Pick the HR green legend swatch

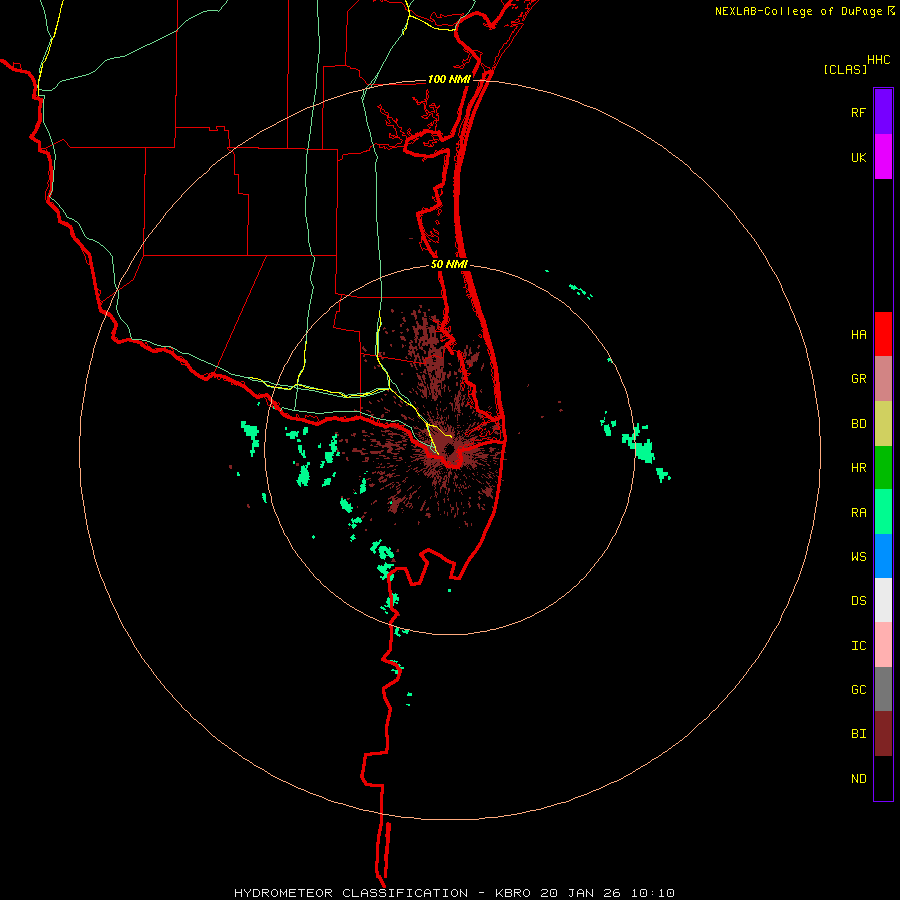883,468
